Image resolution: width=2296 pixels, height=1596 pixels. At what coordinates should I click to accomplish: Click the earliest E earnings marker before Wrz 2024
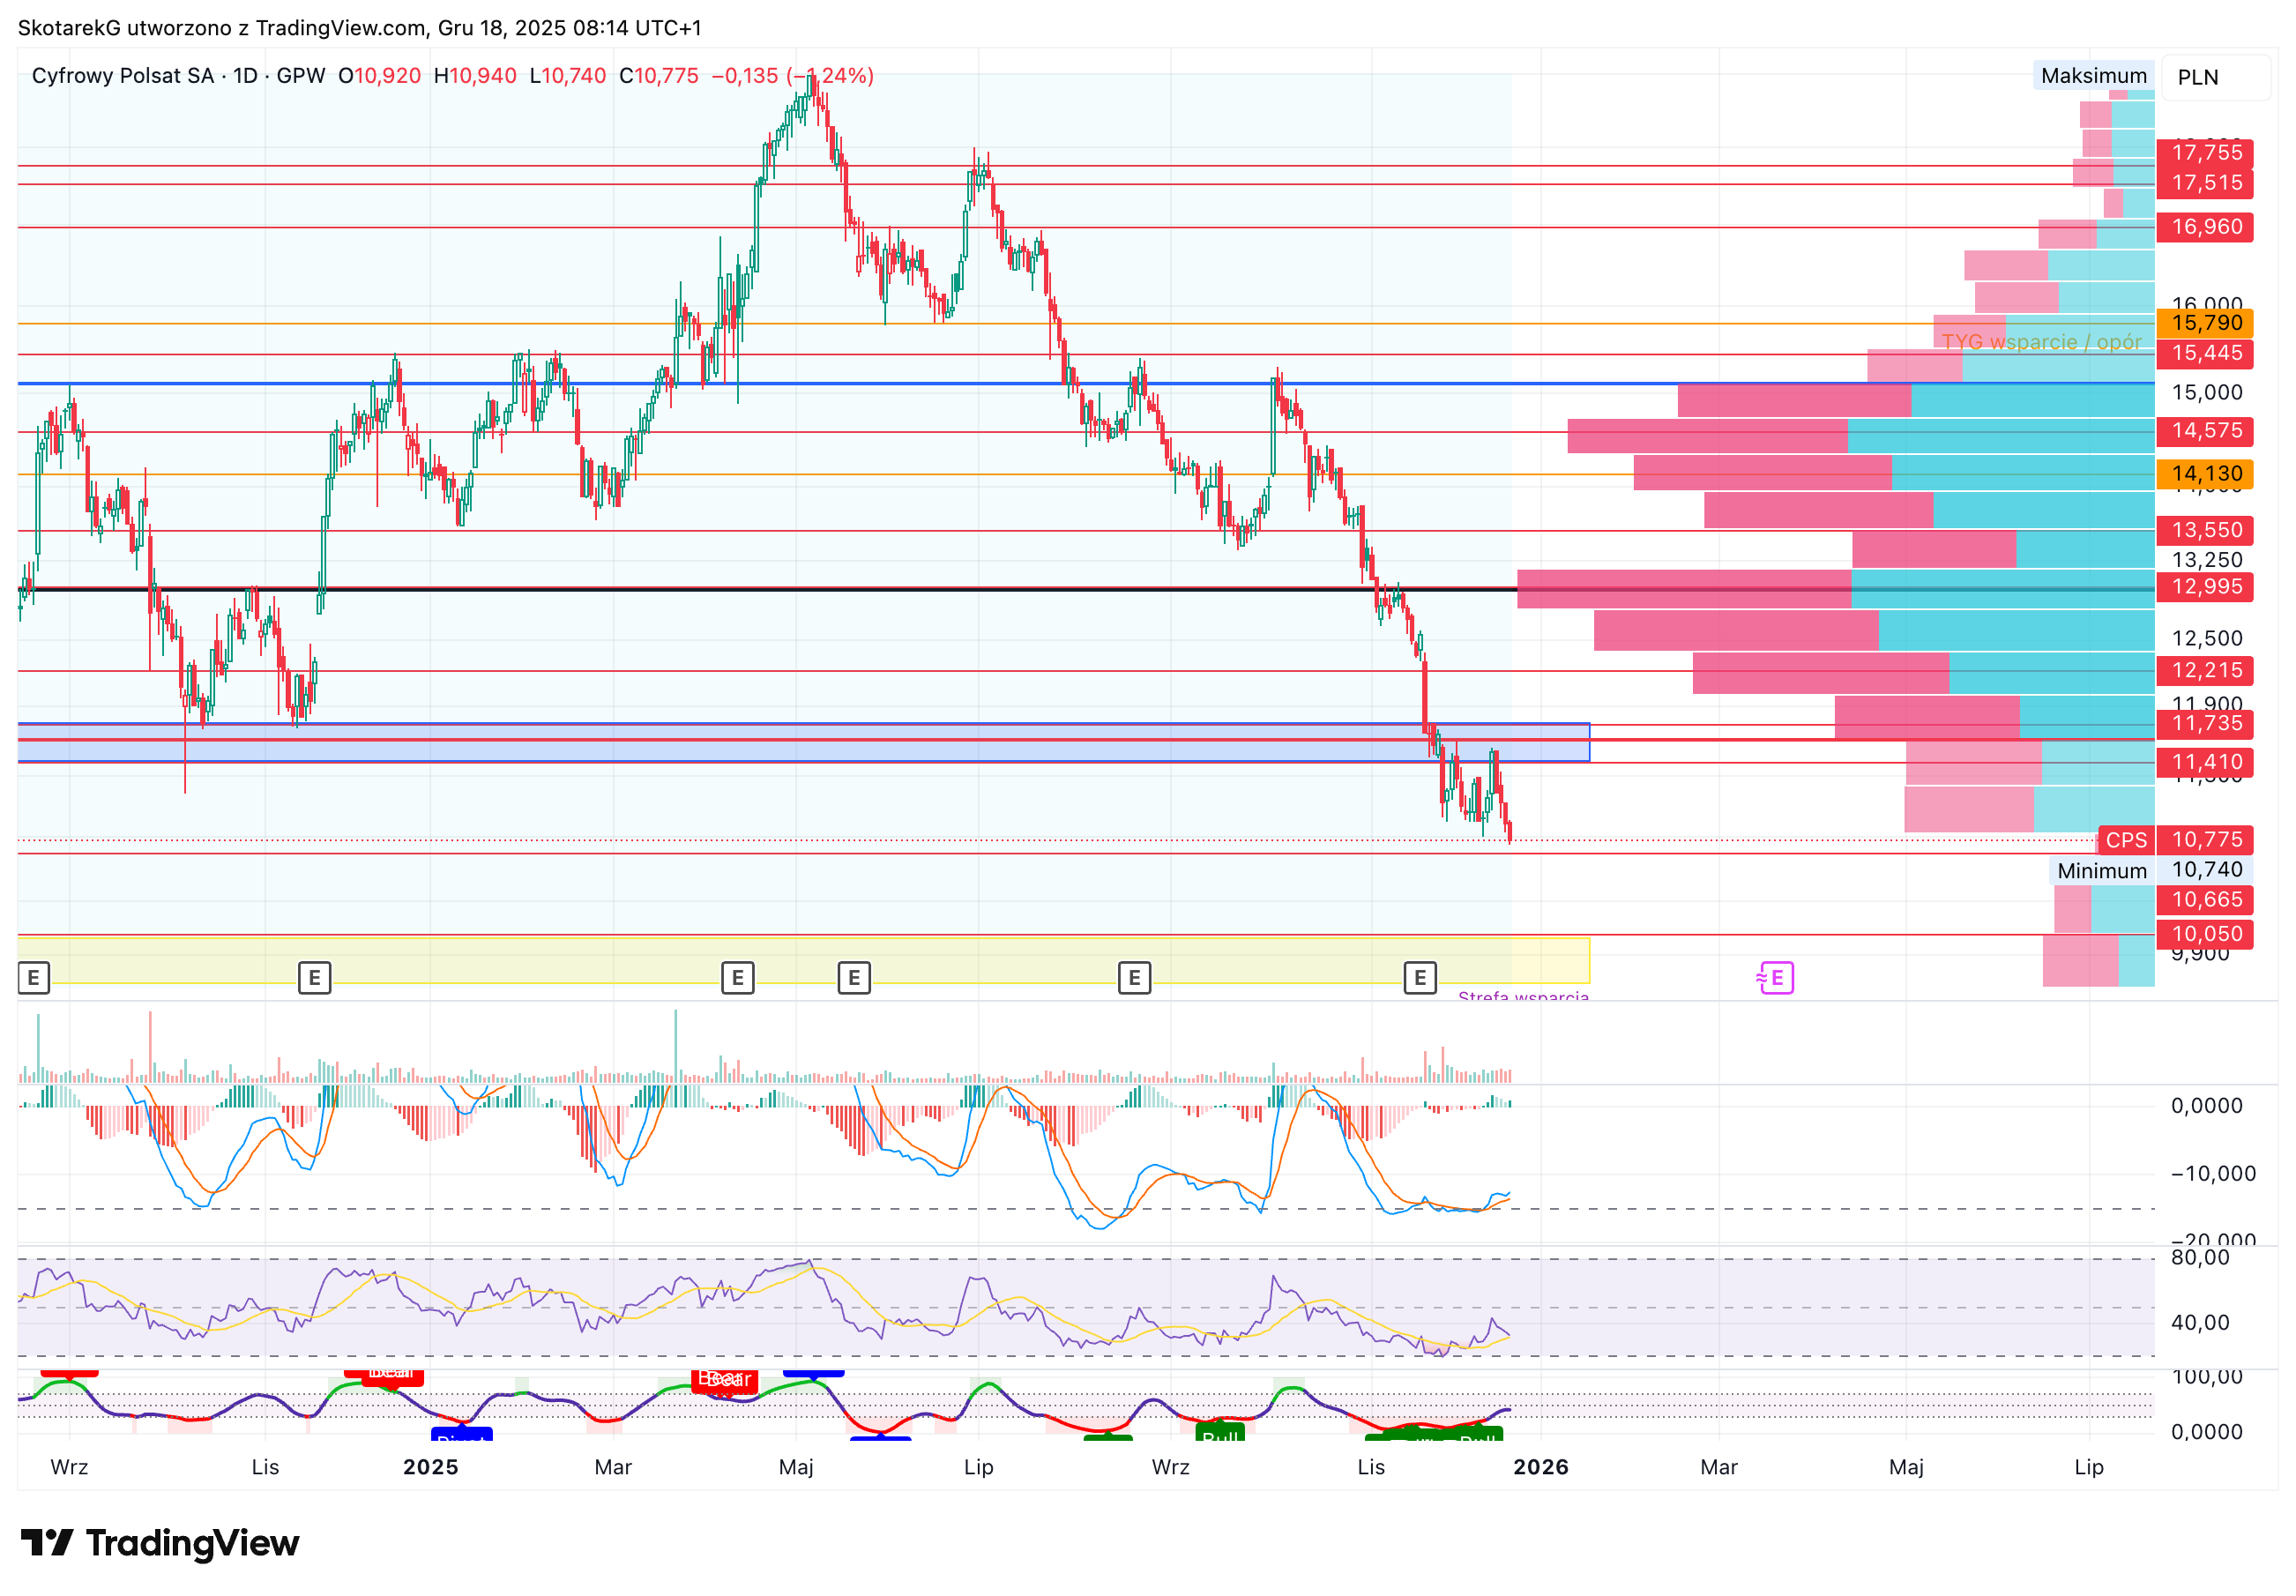tap(33, 978)
